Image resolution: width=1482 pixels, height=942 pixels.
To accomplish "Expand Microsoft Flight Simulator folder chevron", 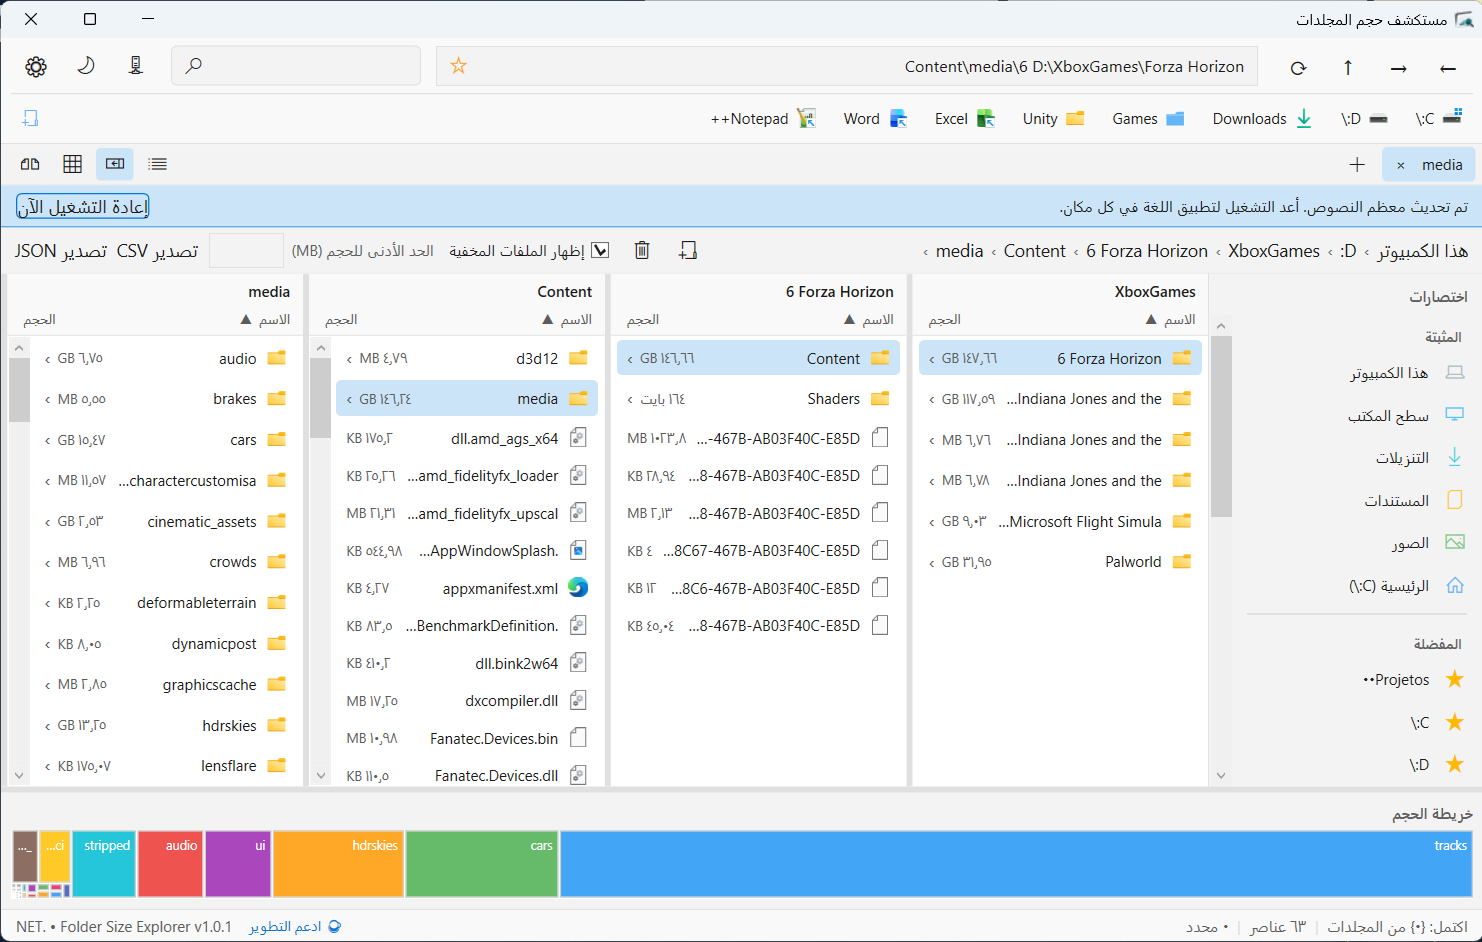I will pos(932,522).
